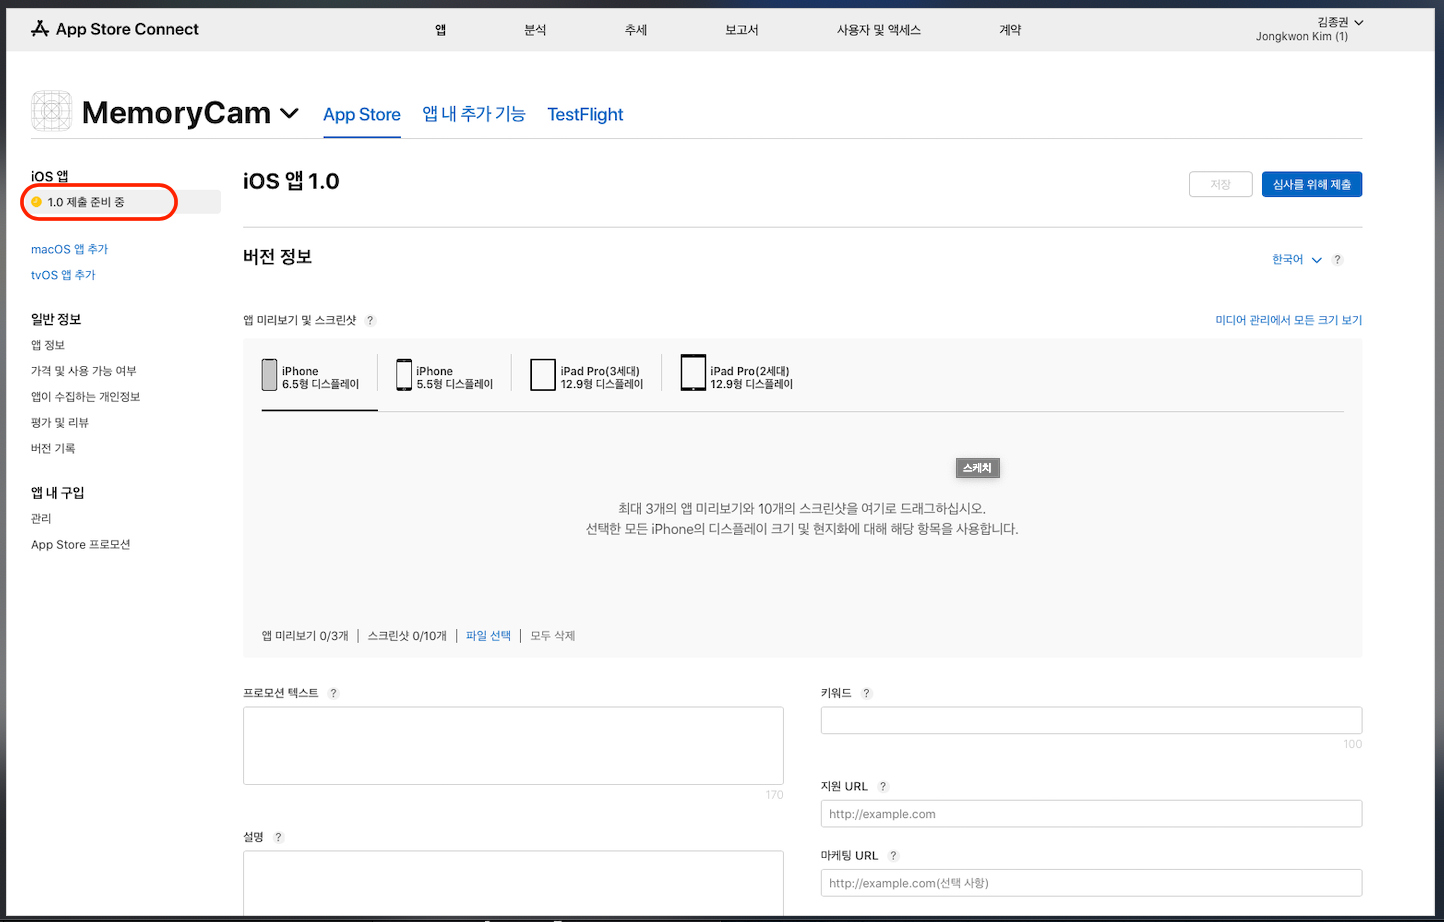This screenshot has width=1444, height=922.
Task: Click the iPad Pro(3세대) device icon
Action: point(543,375)
